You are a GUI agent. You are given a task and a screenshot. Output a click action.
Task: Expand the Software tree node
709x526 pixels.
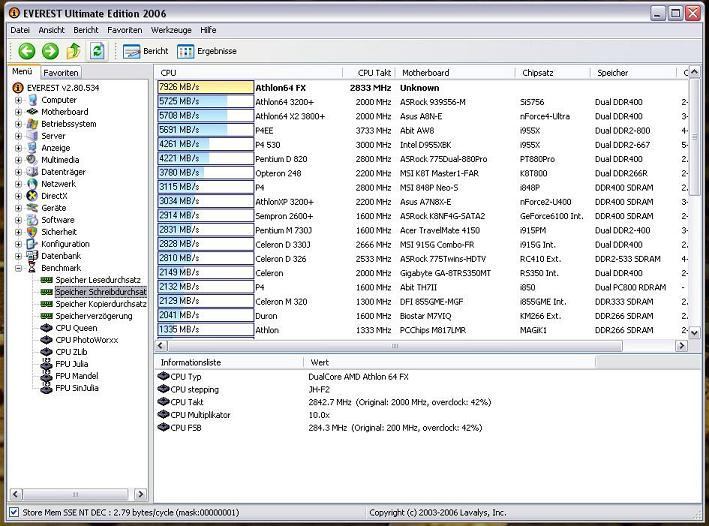19,220
